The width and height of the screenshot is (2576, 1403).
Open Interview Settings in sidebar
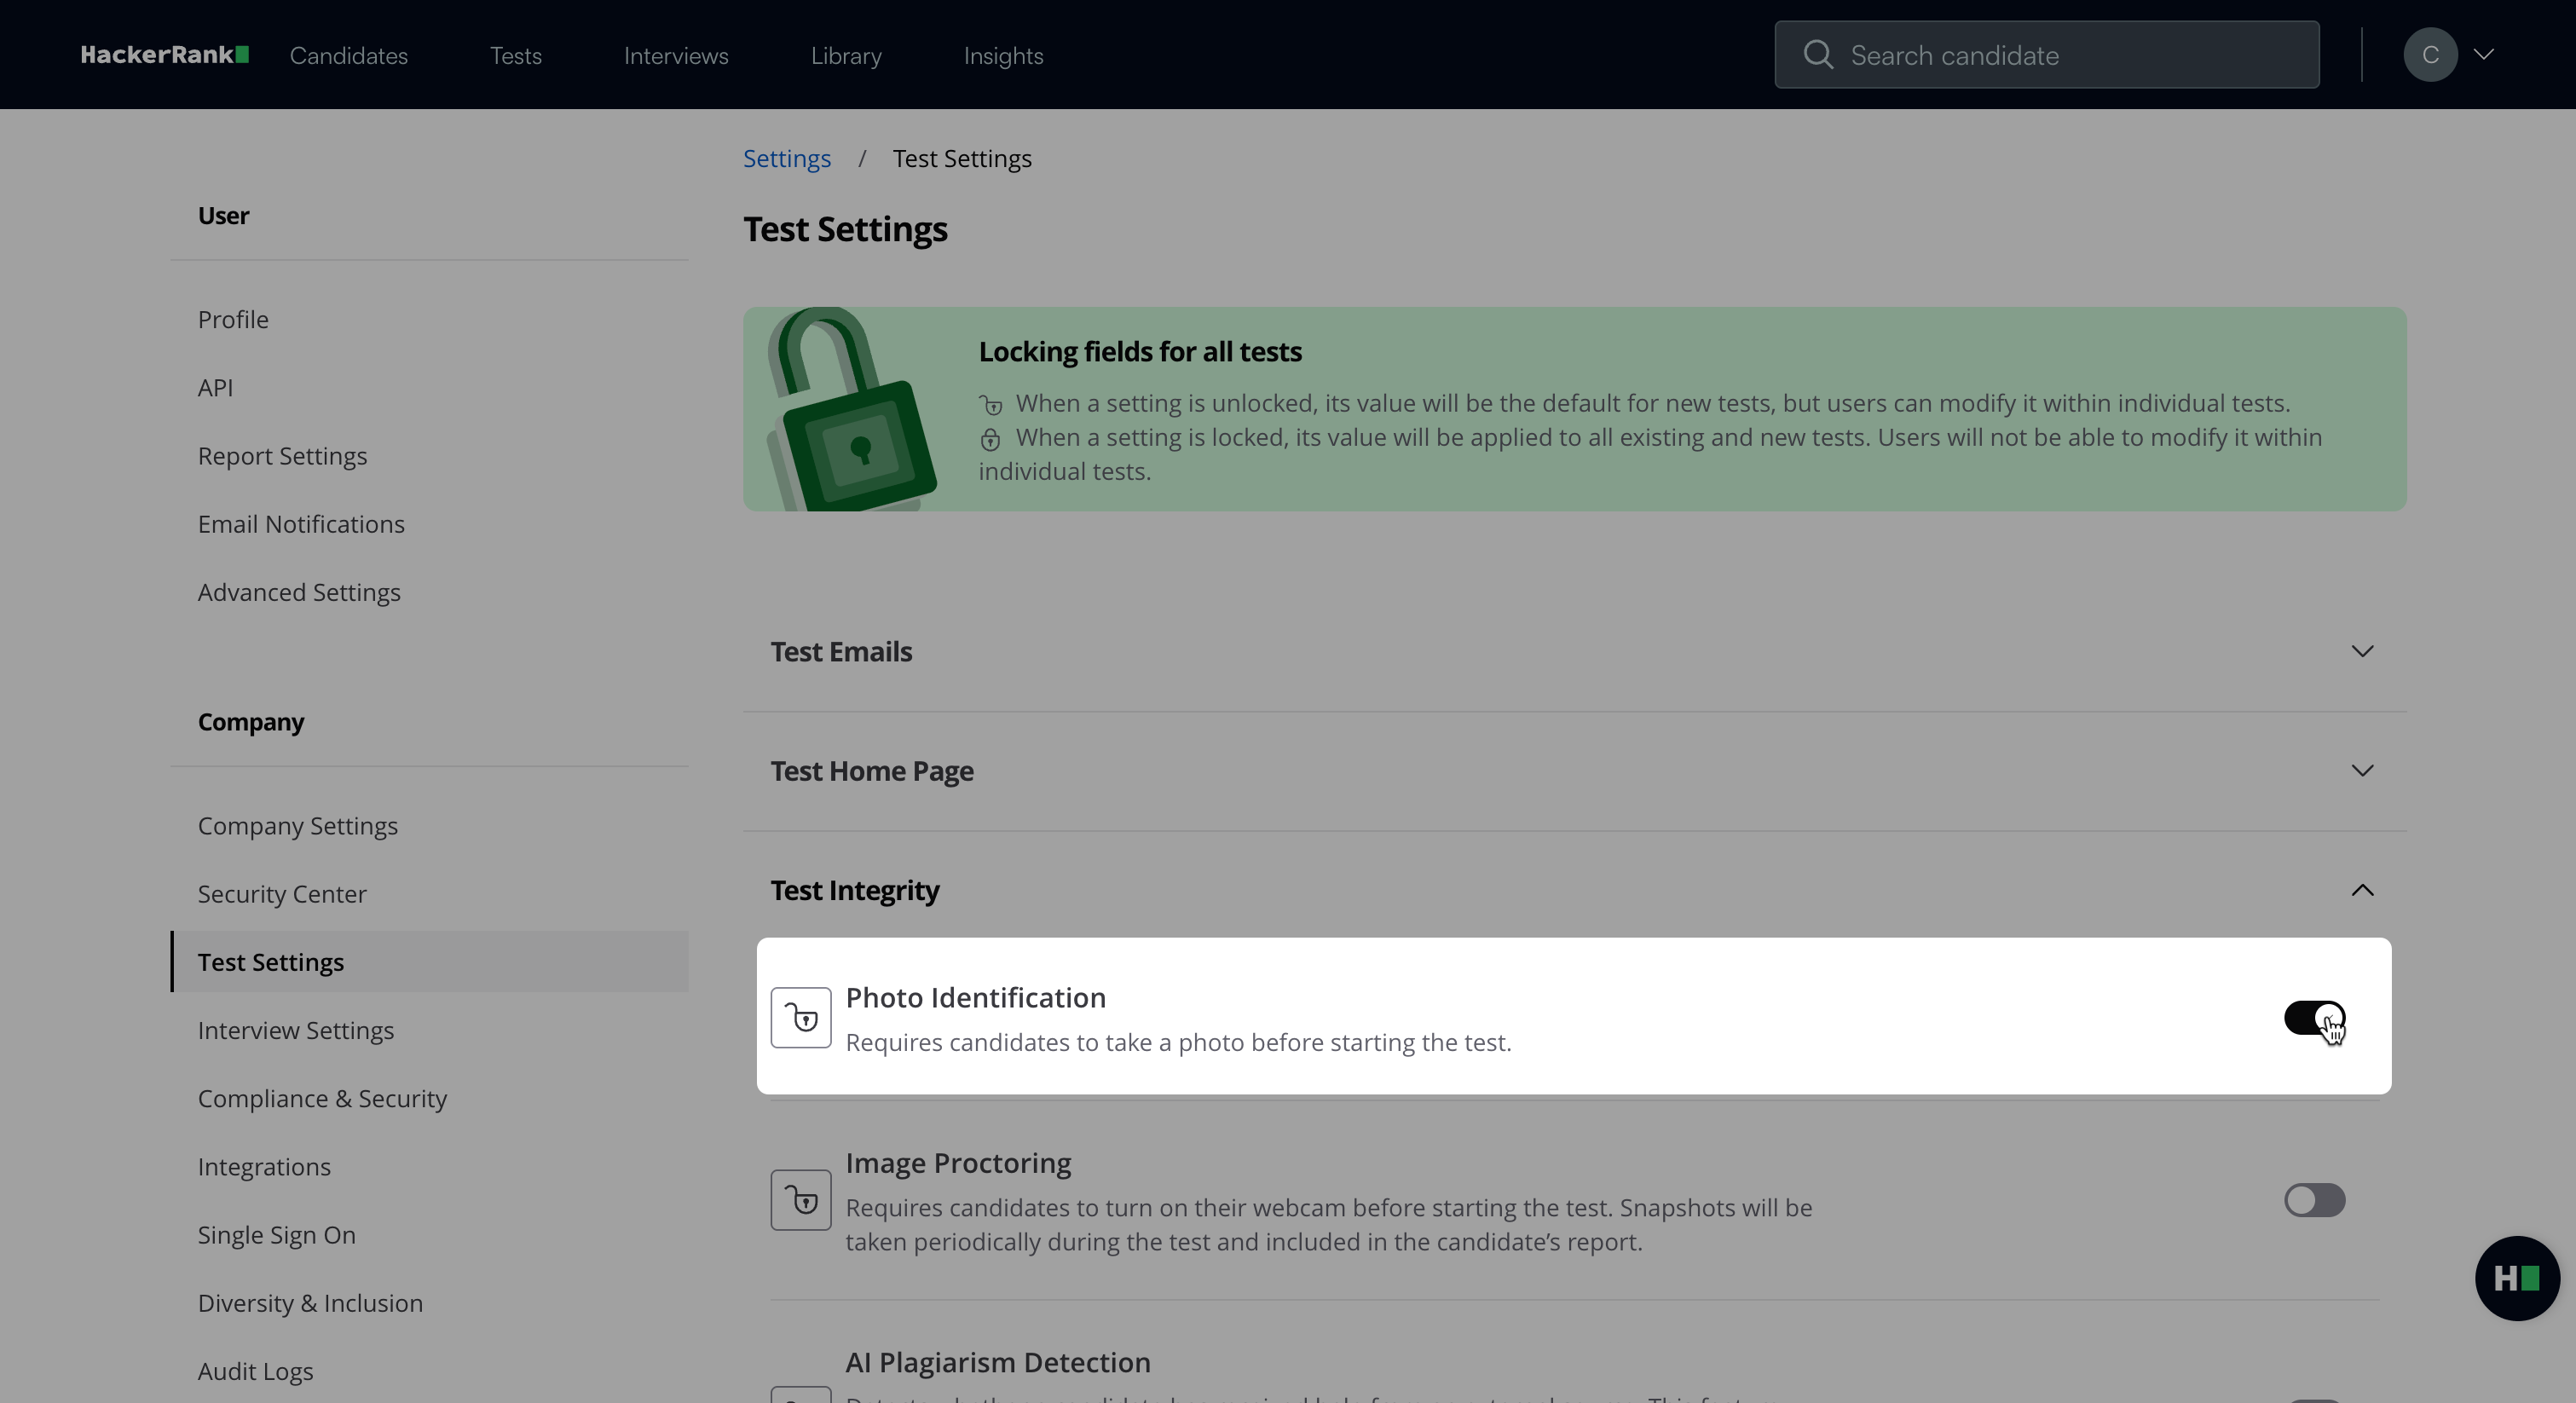tap(296, 1030)
